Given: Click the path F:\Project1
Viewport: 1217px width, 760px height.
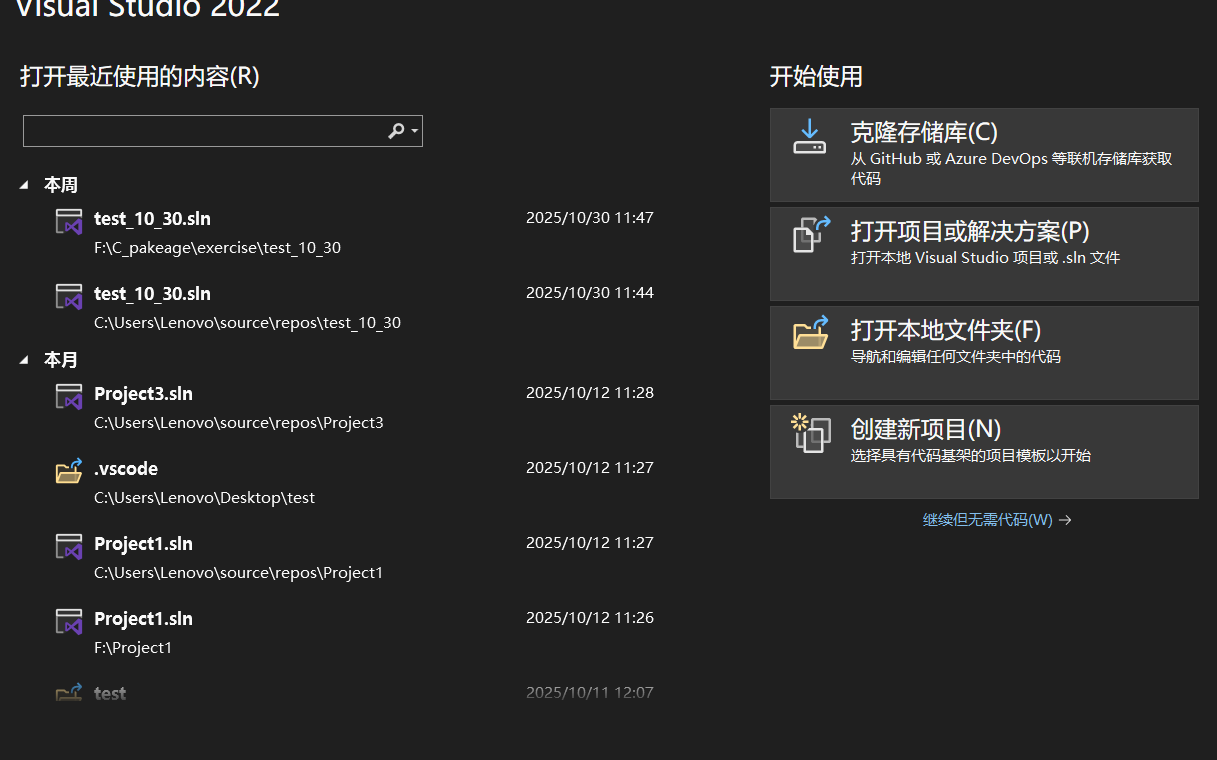Looking at the screenshot, I should (x=133, y=648).
